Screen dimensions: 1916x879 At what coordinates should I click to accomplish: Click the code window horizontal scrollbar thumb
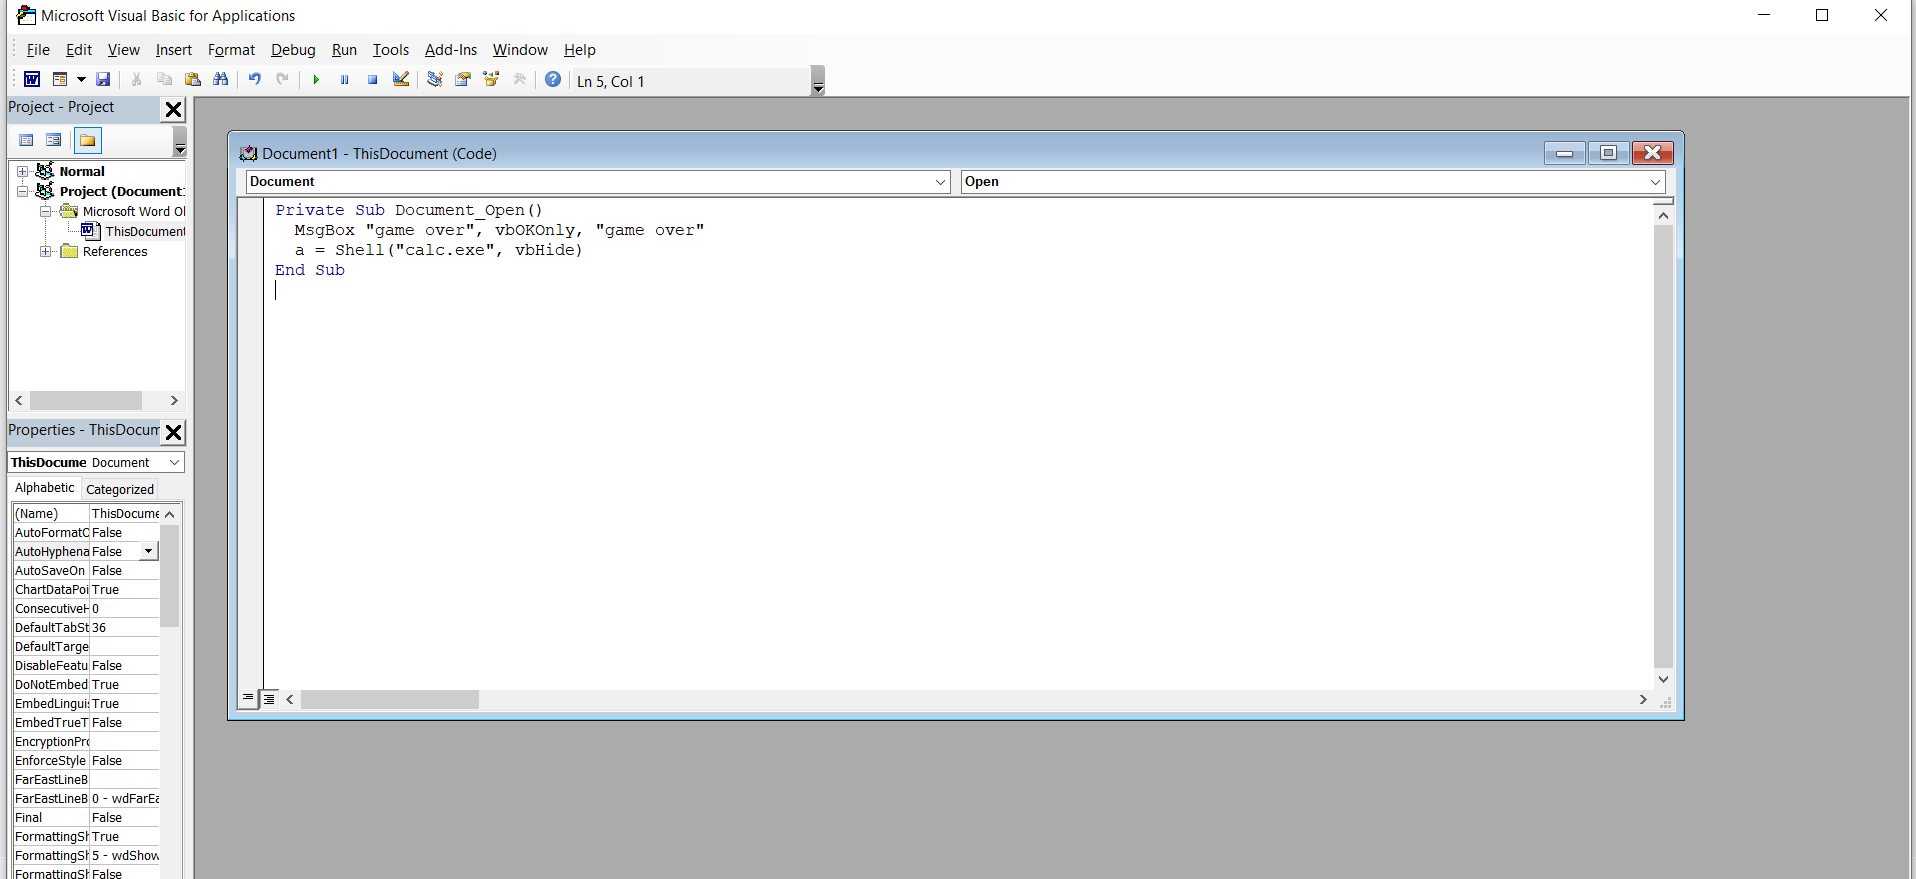[390, 700]
